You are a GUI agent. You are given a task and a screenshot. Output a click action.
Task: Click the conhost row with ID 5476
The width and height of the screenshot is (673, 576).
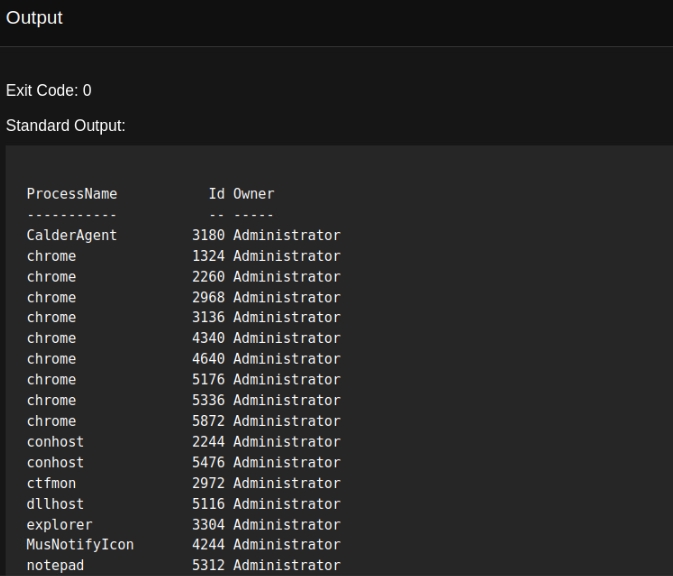(x=55, y=463)
